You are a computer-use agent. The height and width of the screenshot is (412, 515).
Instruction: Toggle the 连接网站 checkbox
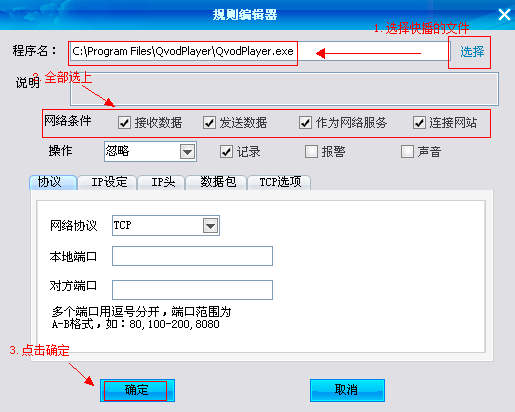coord(419,123)
